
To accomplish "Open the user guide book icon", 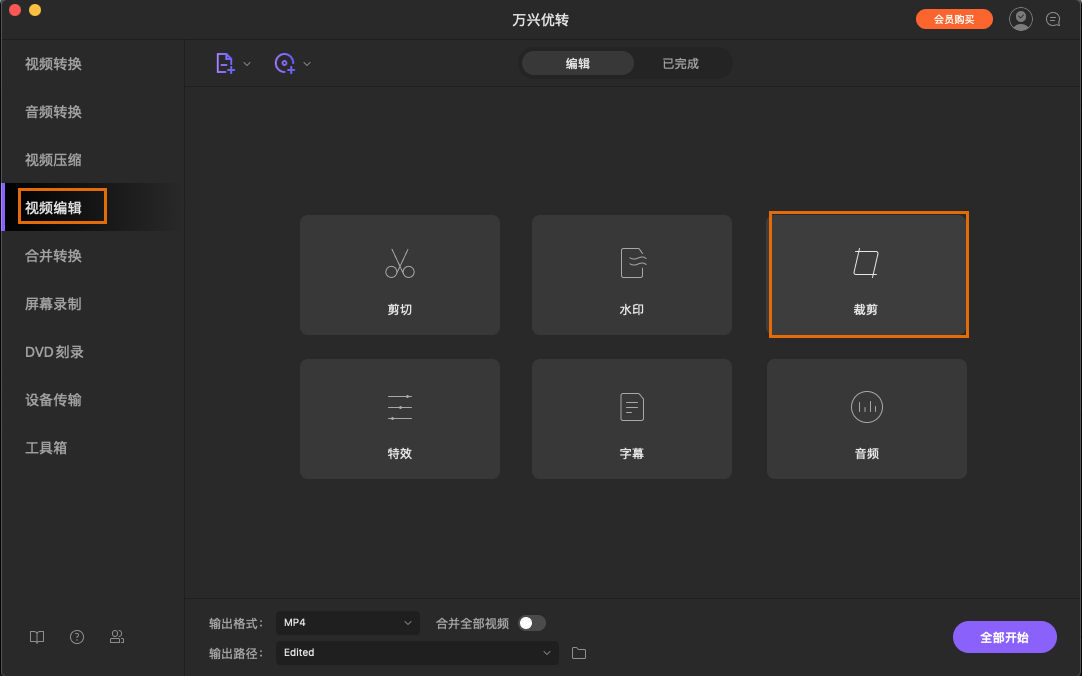I will point(36,637).
